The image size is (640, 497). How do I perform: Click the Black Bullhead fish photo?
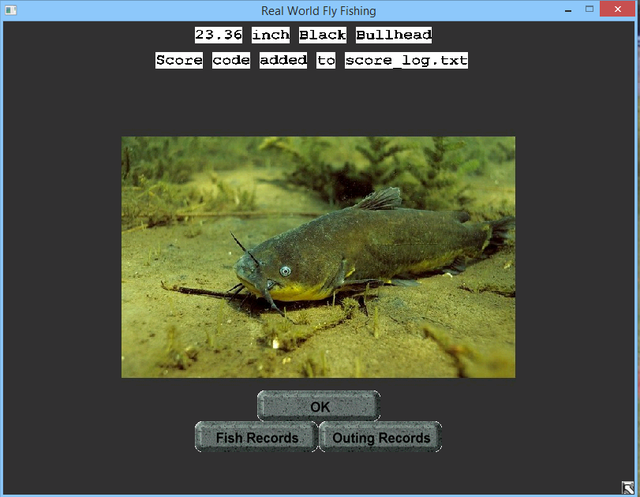[x=318, y=257]
